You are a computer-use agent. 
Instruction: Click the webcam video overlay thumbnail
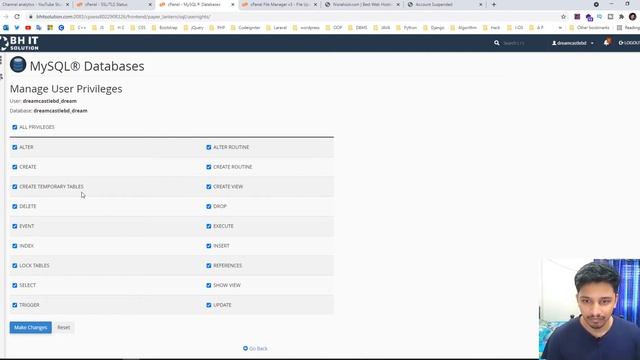589,309
